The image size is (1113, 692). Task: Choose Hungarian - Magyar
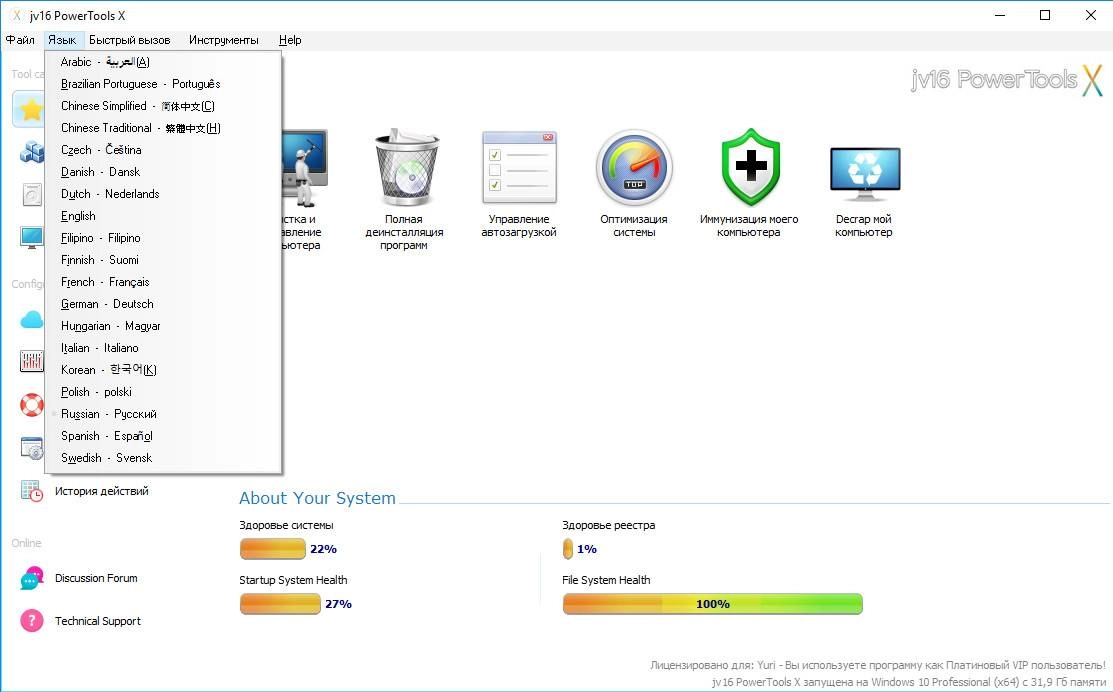[x=163, y=326]
